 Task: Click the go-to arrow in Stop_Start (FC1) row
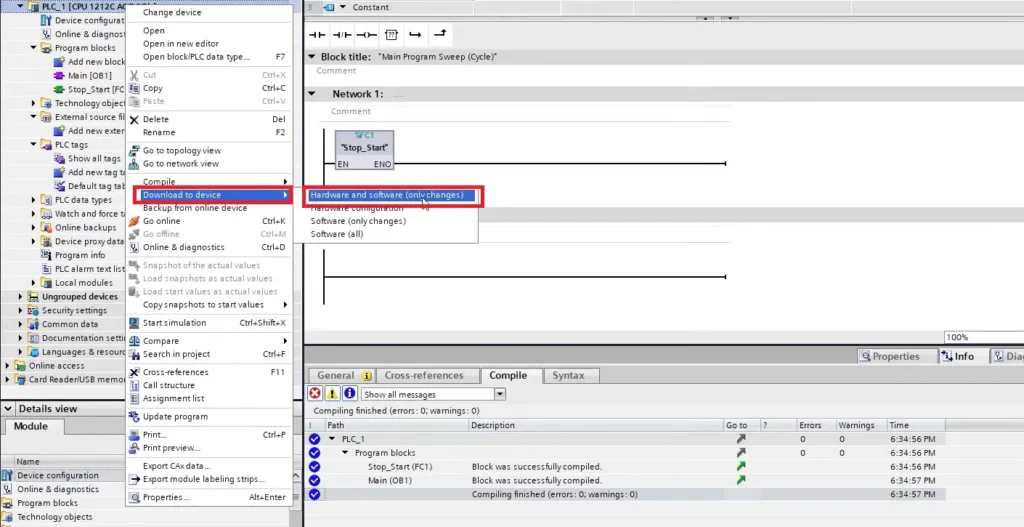pos(741,466)
